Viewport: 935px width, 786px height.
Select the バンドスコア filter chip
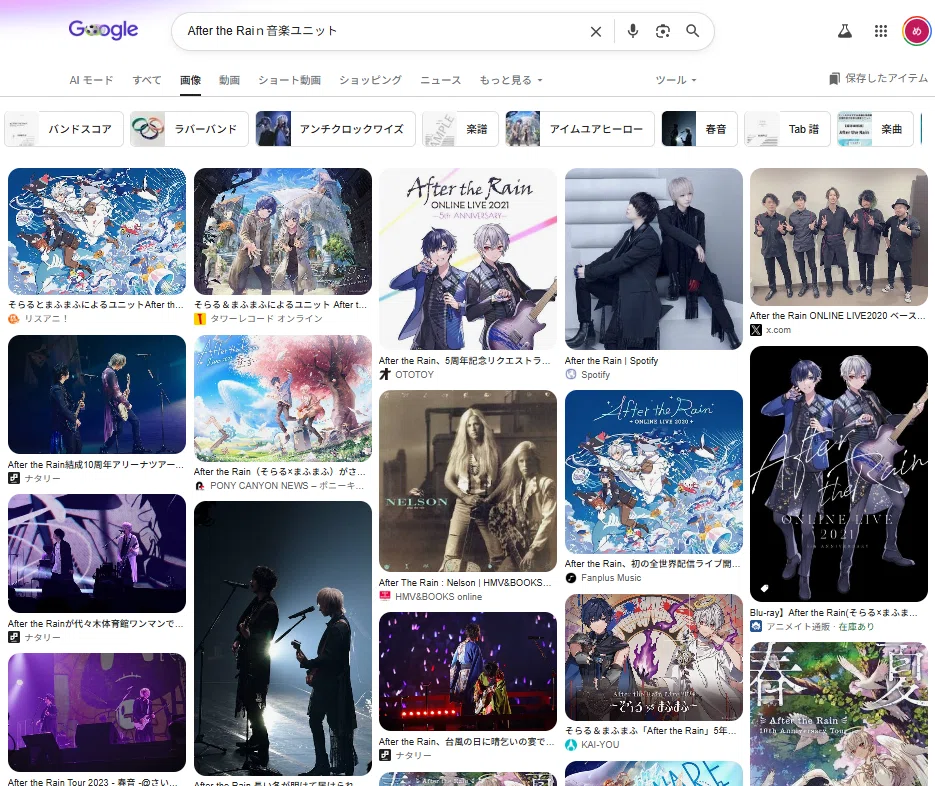click(x=64, y=129)
